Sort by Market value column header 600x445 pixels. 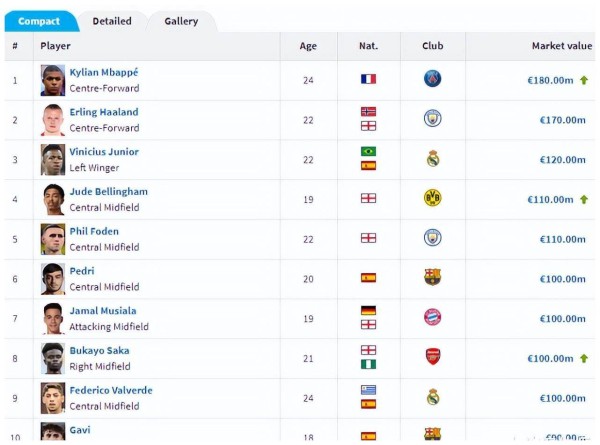click(562, 46)
